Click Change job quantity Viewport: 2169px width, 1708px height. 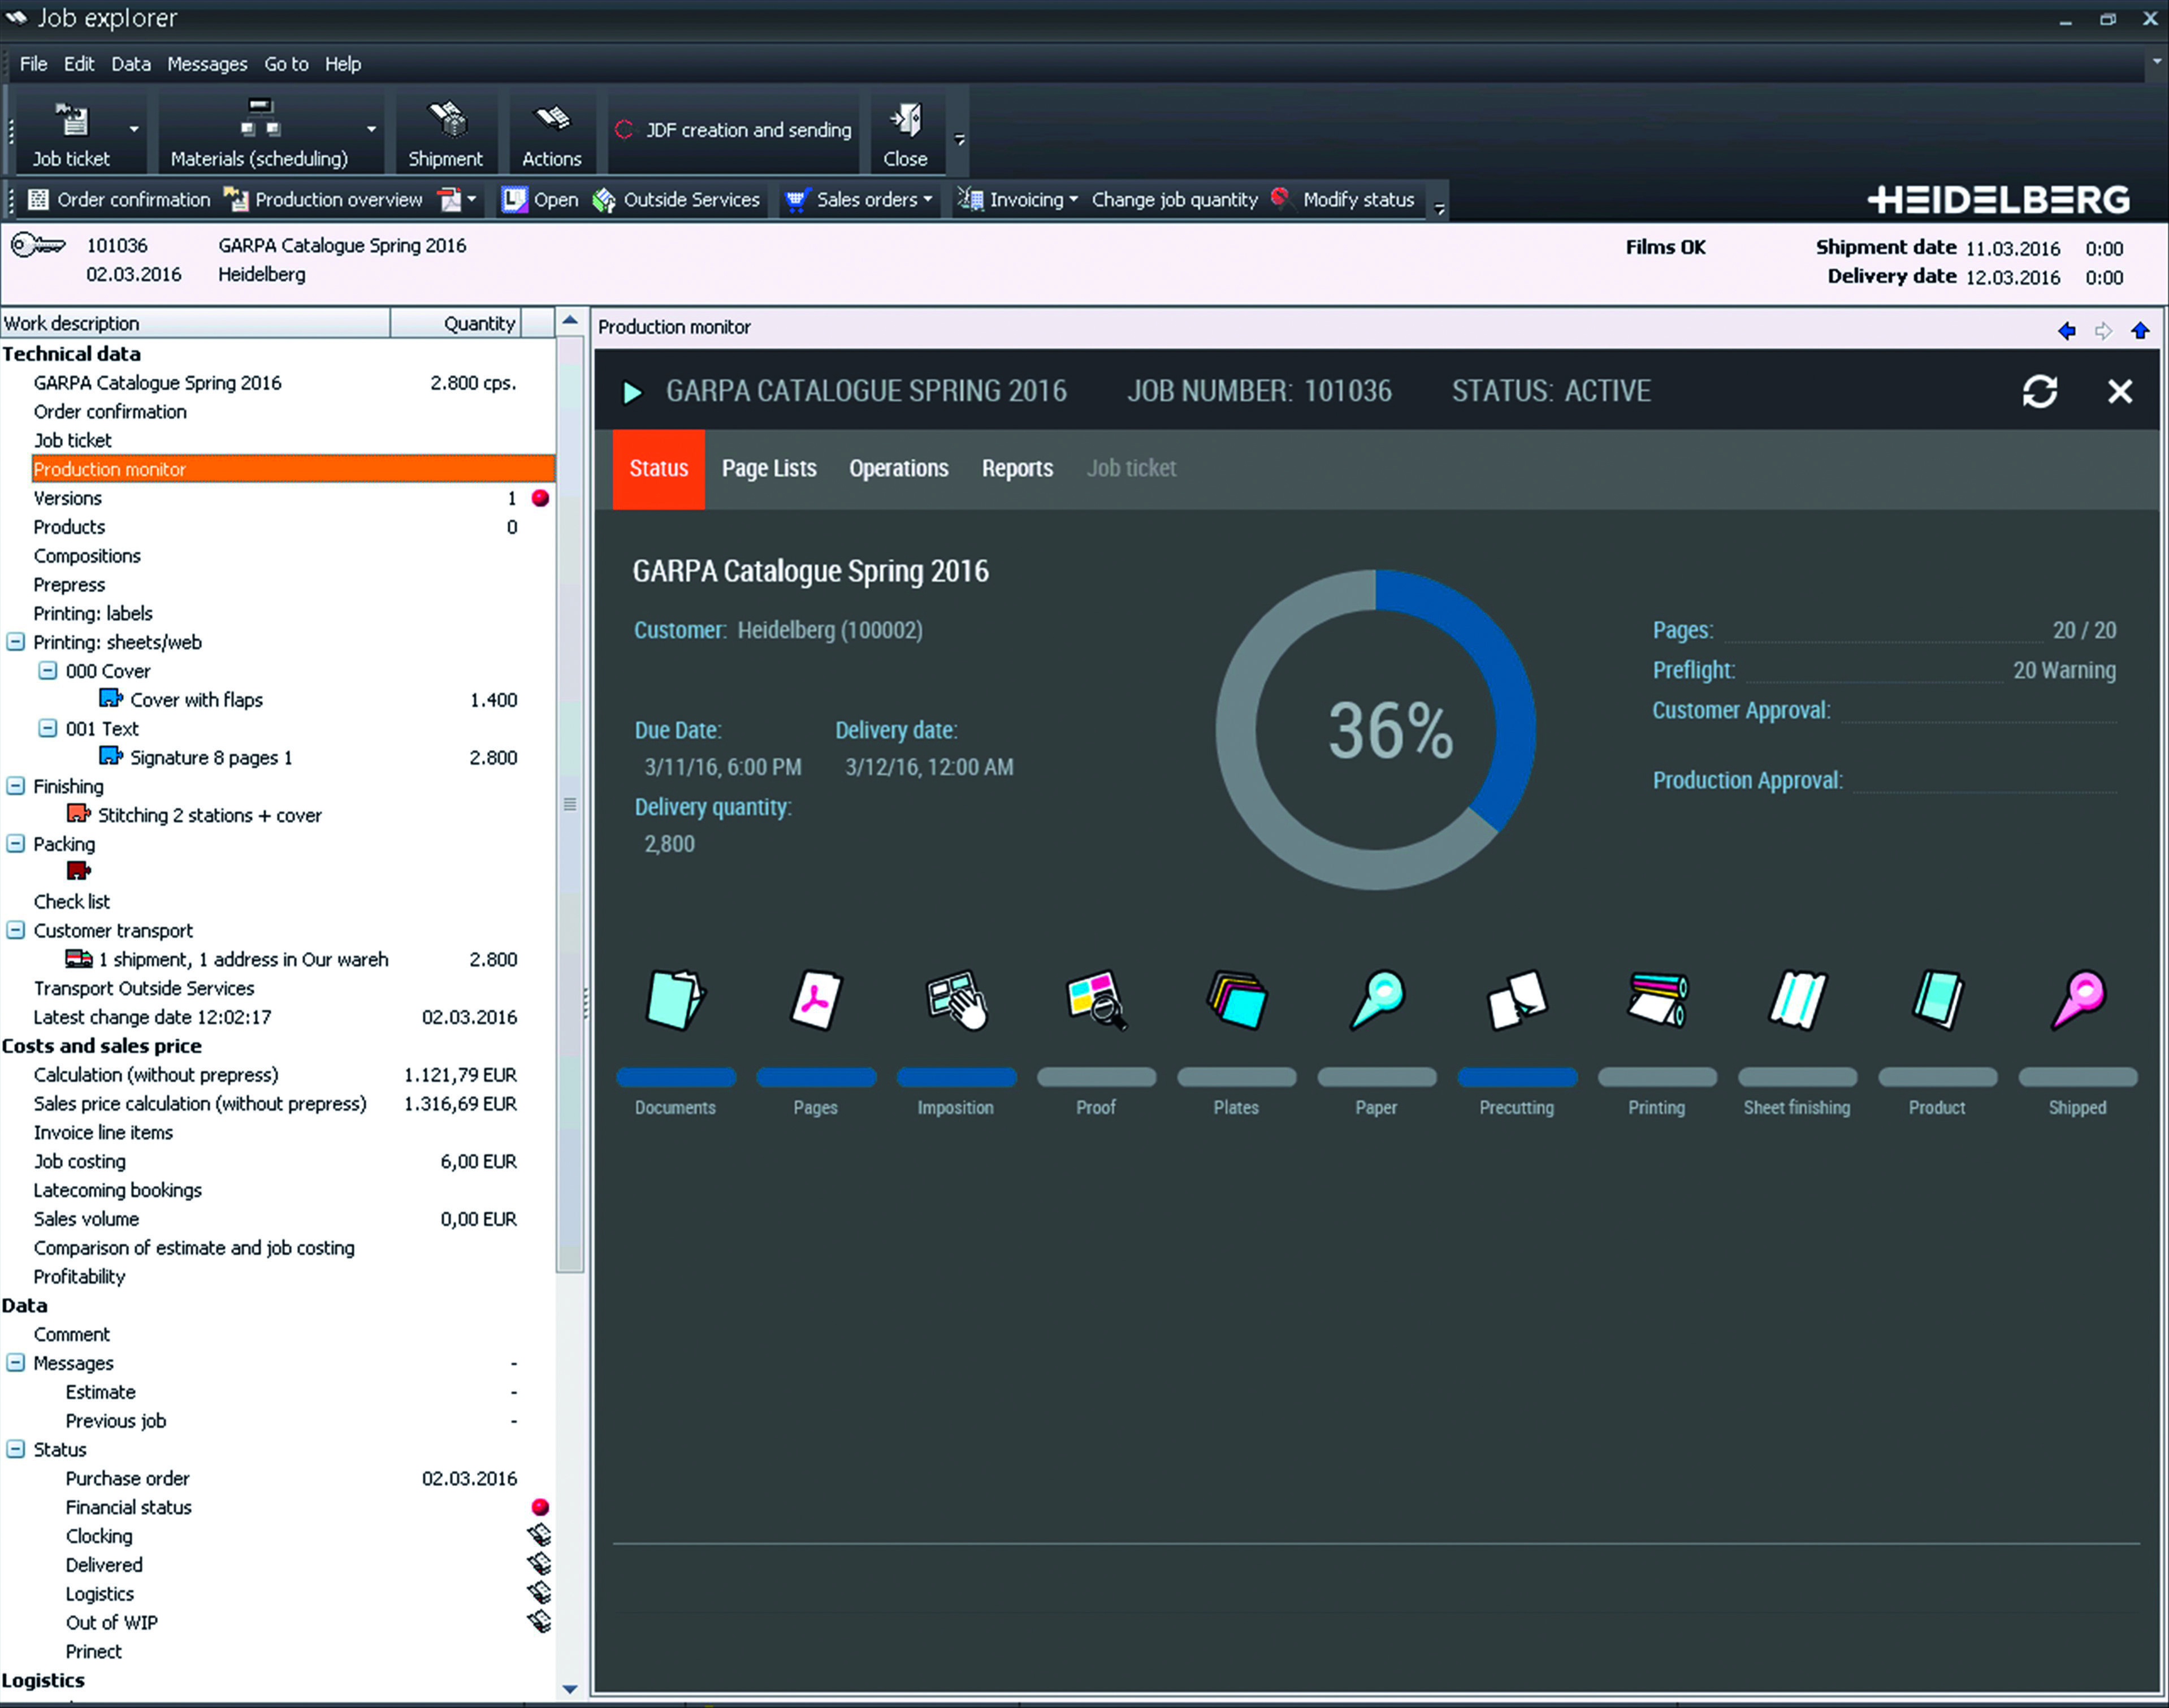pyautogui.click(x=1174, y=200)
